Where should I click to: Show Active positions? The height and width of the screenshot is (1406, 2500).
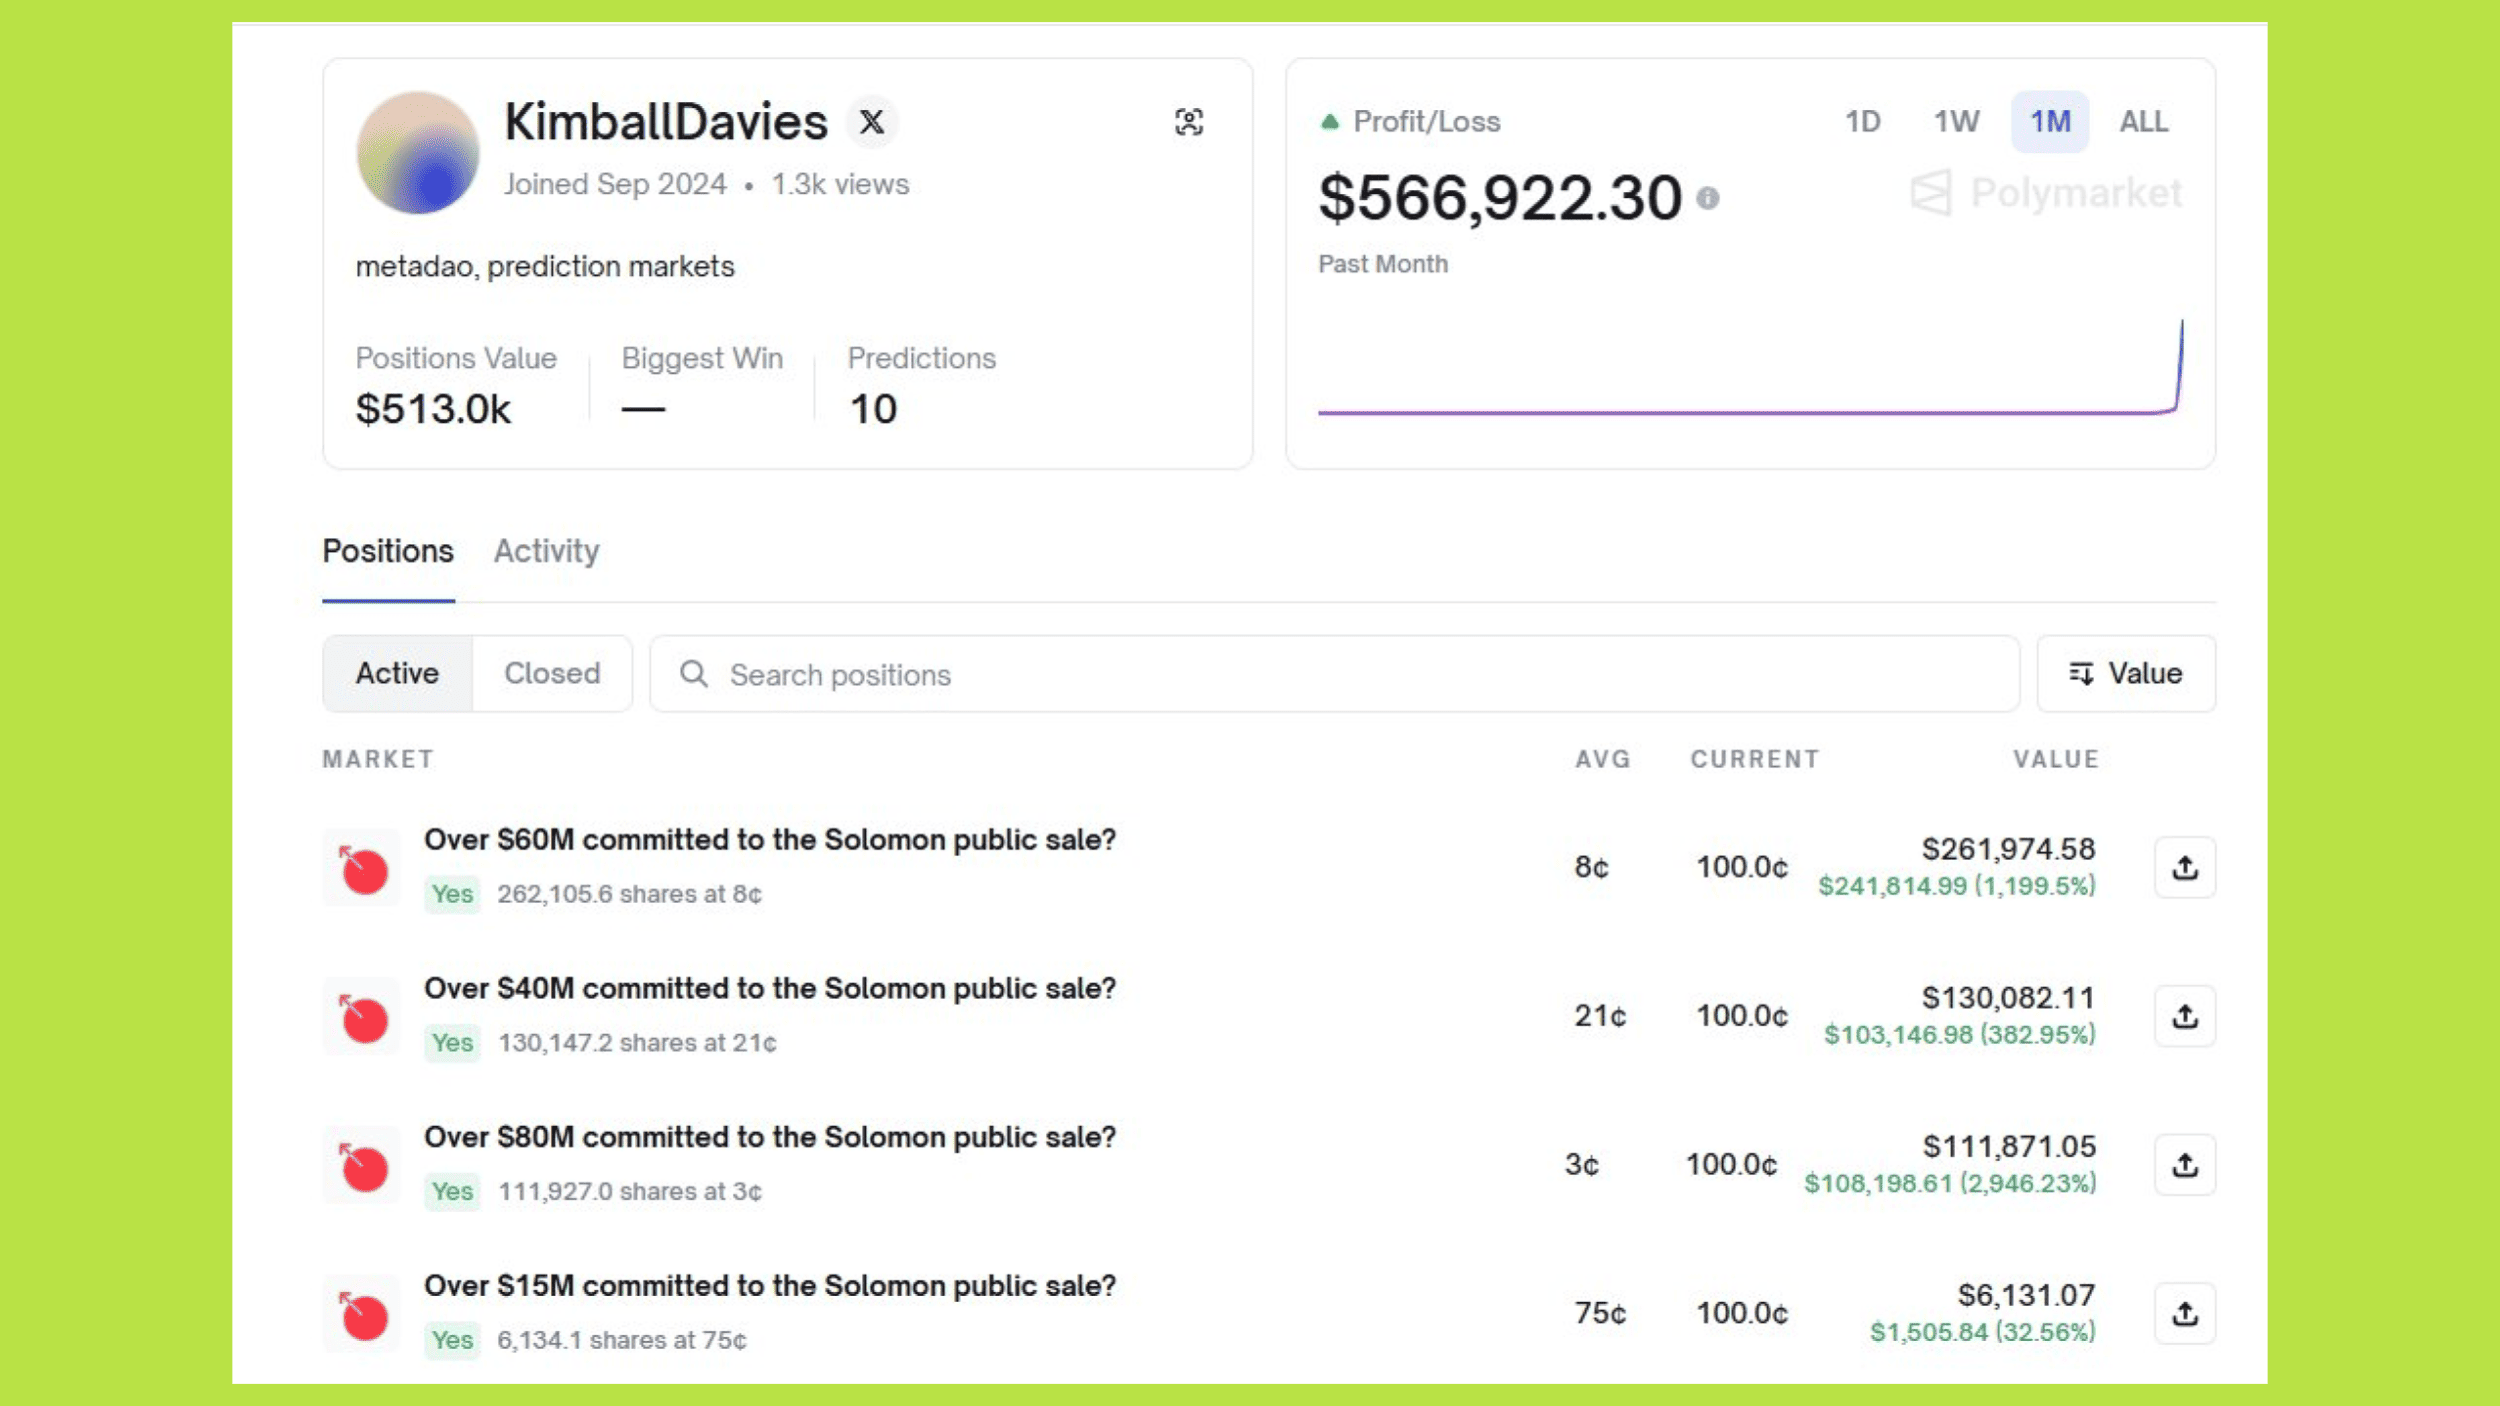397,674
